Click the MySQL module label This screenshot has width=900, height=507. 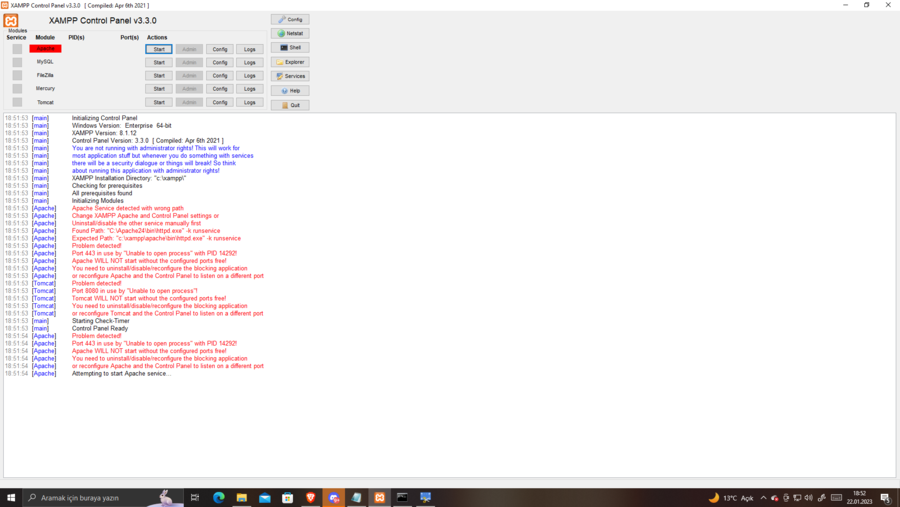[45, 62]
